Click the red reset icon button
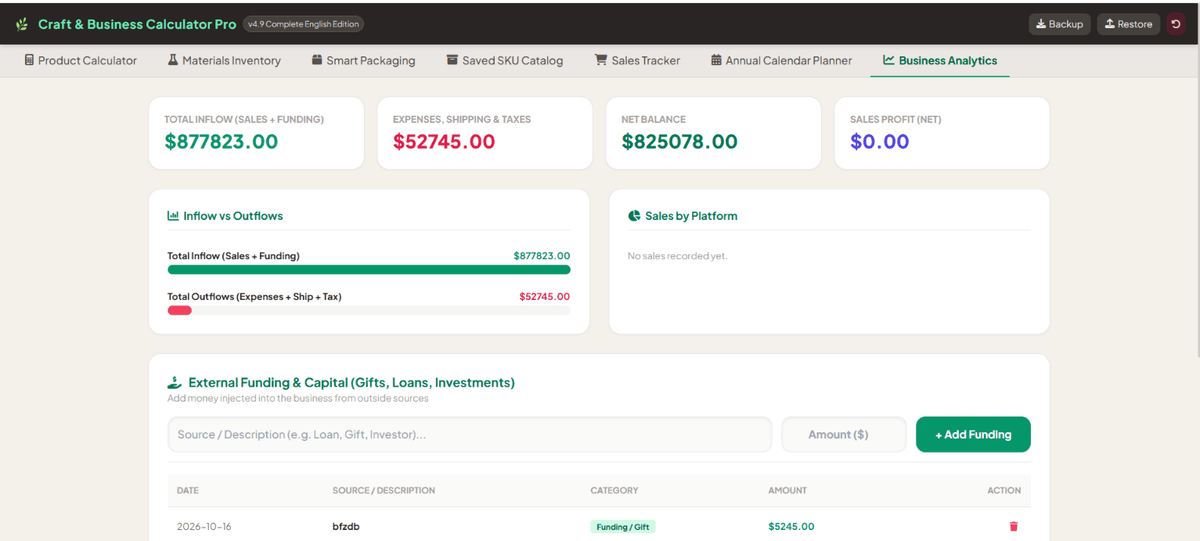The width and height of the screenshot is (1200, 541). (x=1176, y=24)
